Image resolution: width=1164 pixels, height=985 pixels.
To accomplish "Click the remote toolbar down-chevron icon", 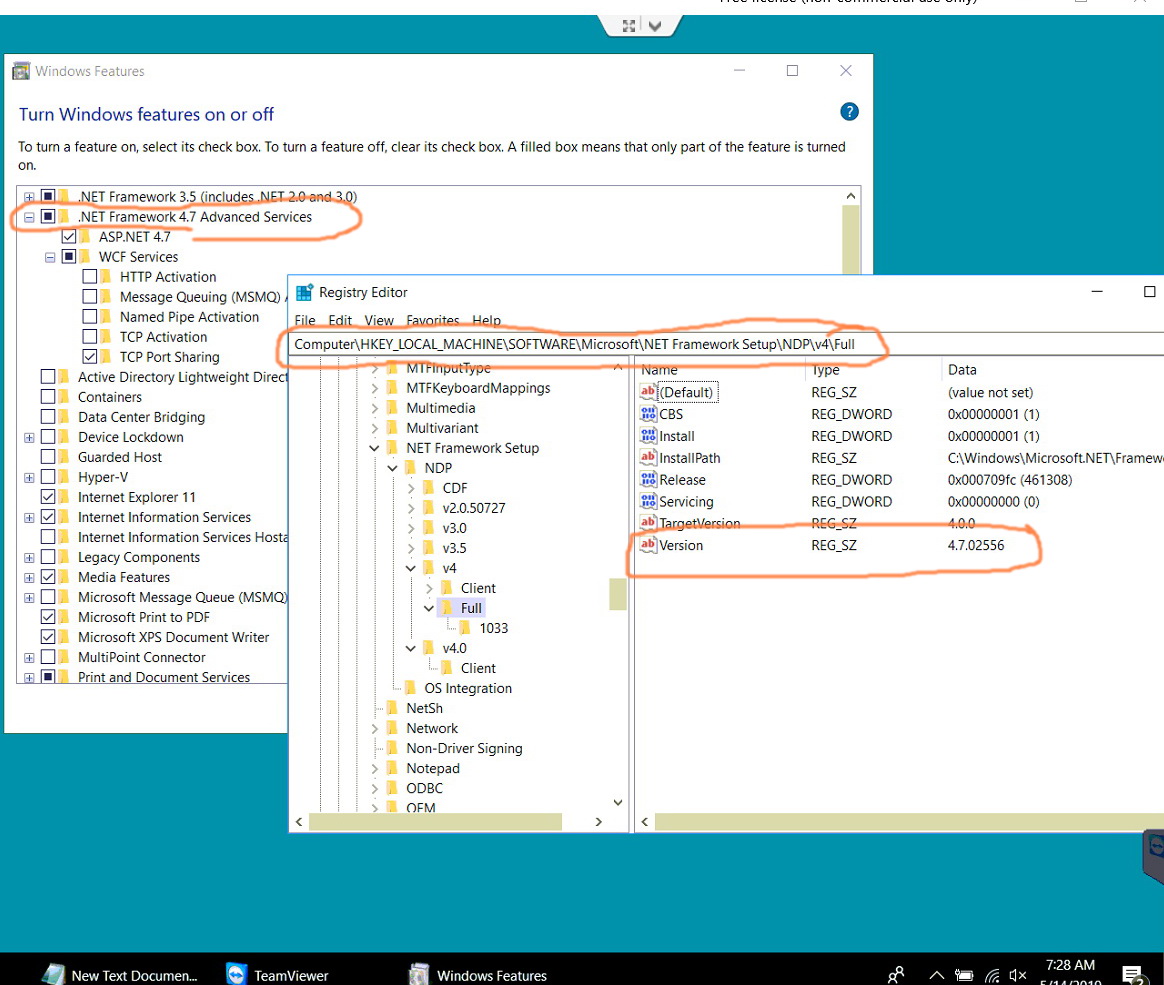I will click(x=655, y=26).
